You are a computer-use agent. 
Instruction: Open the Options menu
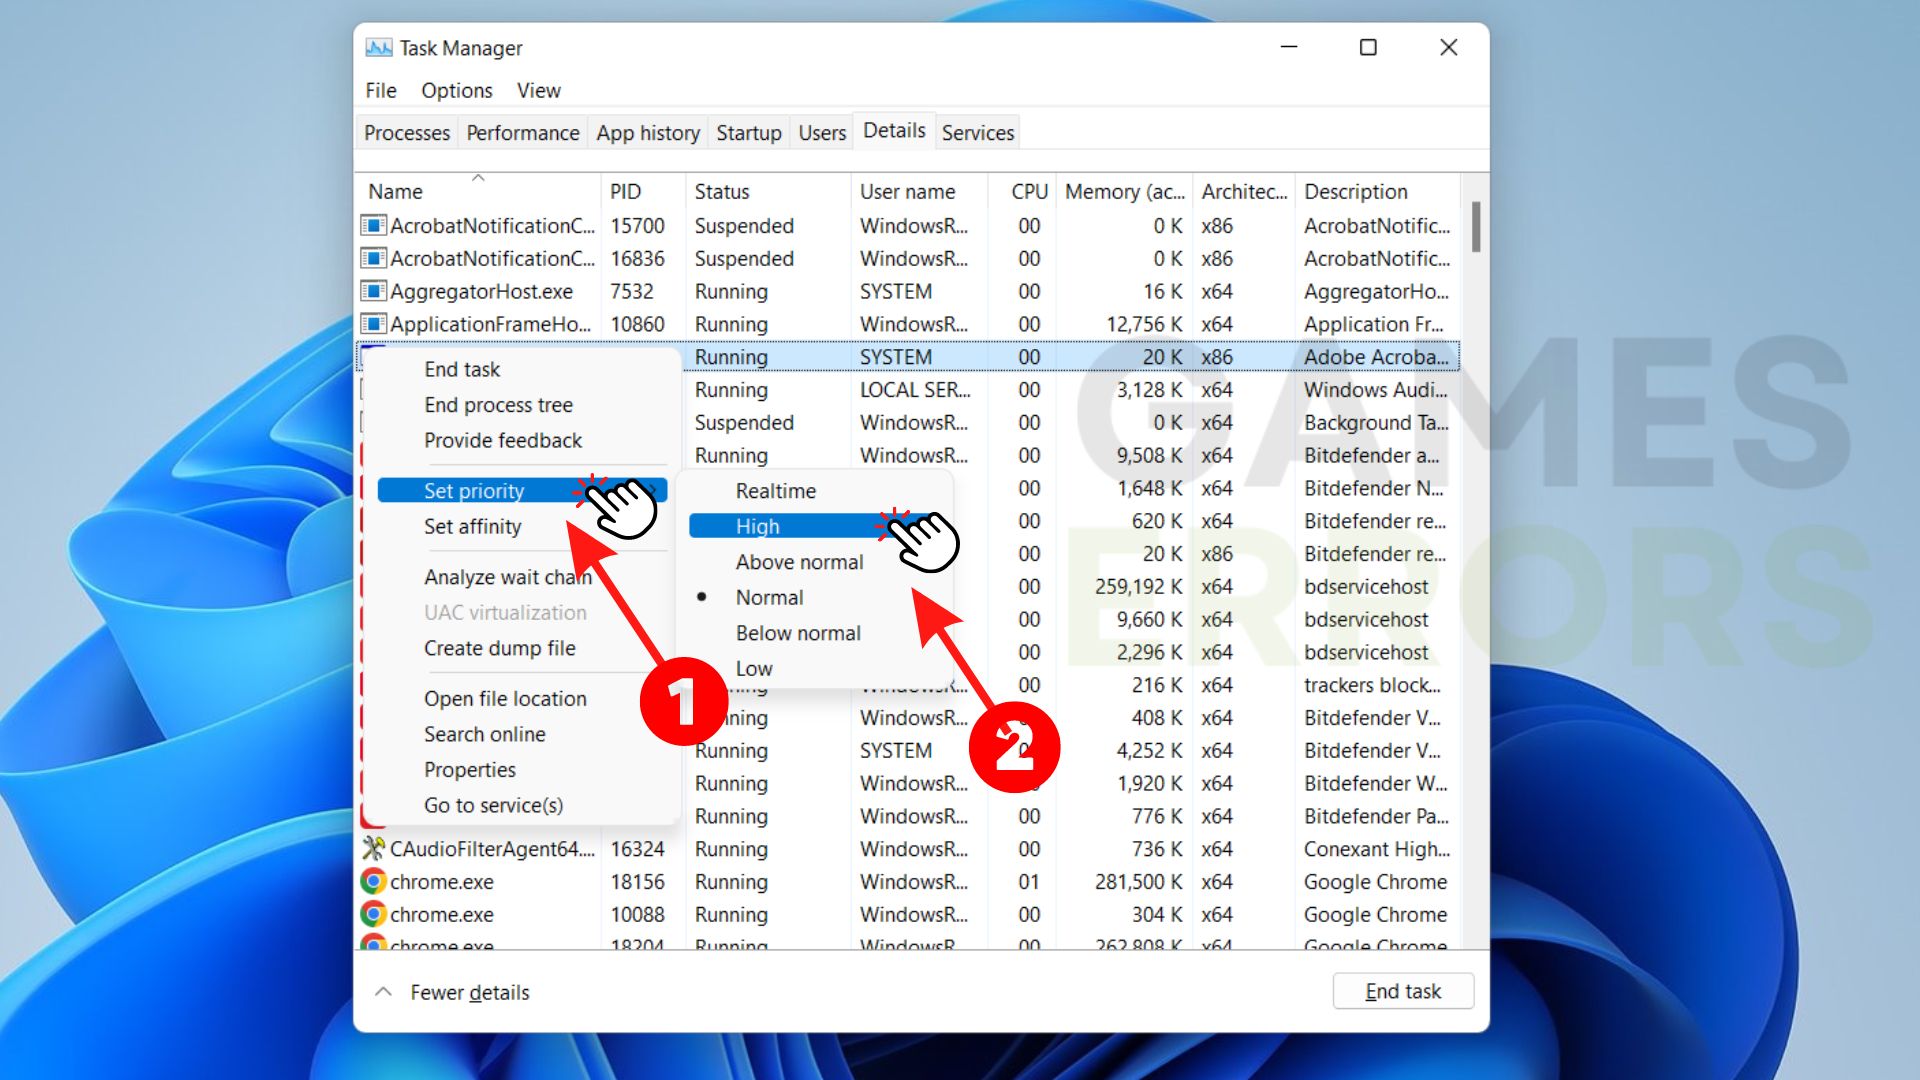(456, 91)
